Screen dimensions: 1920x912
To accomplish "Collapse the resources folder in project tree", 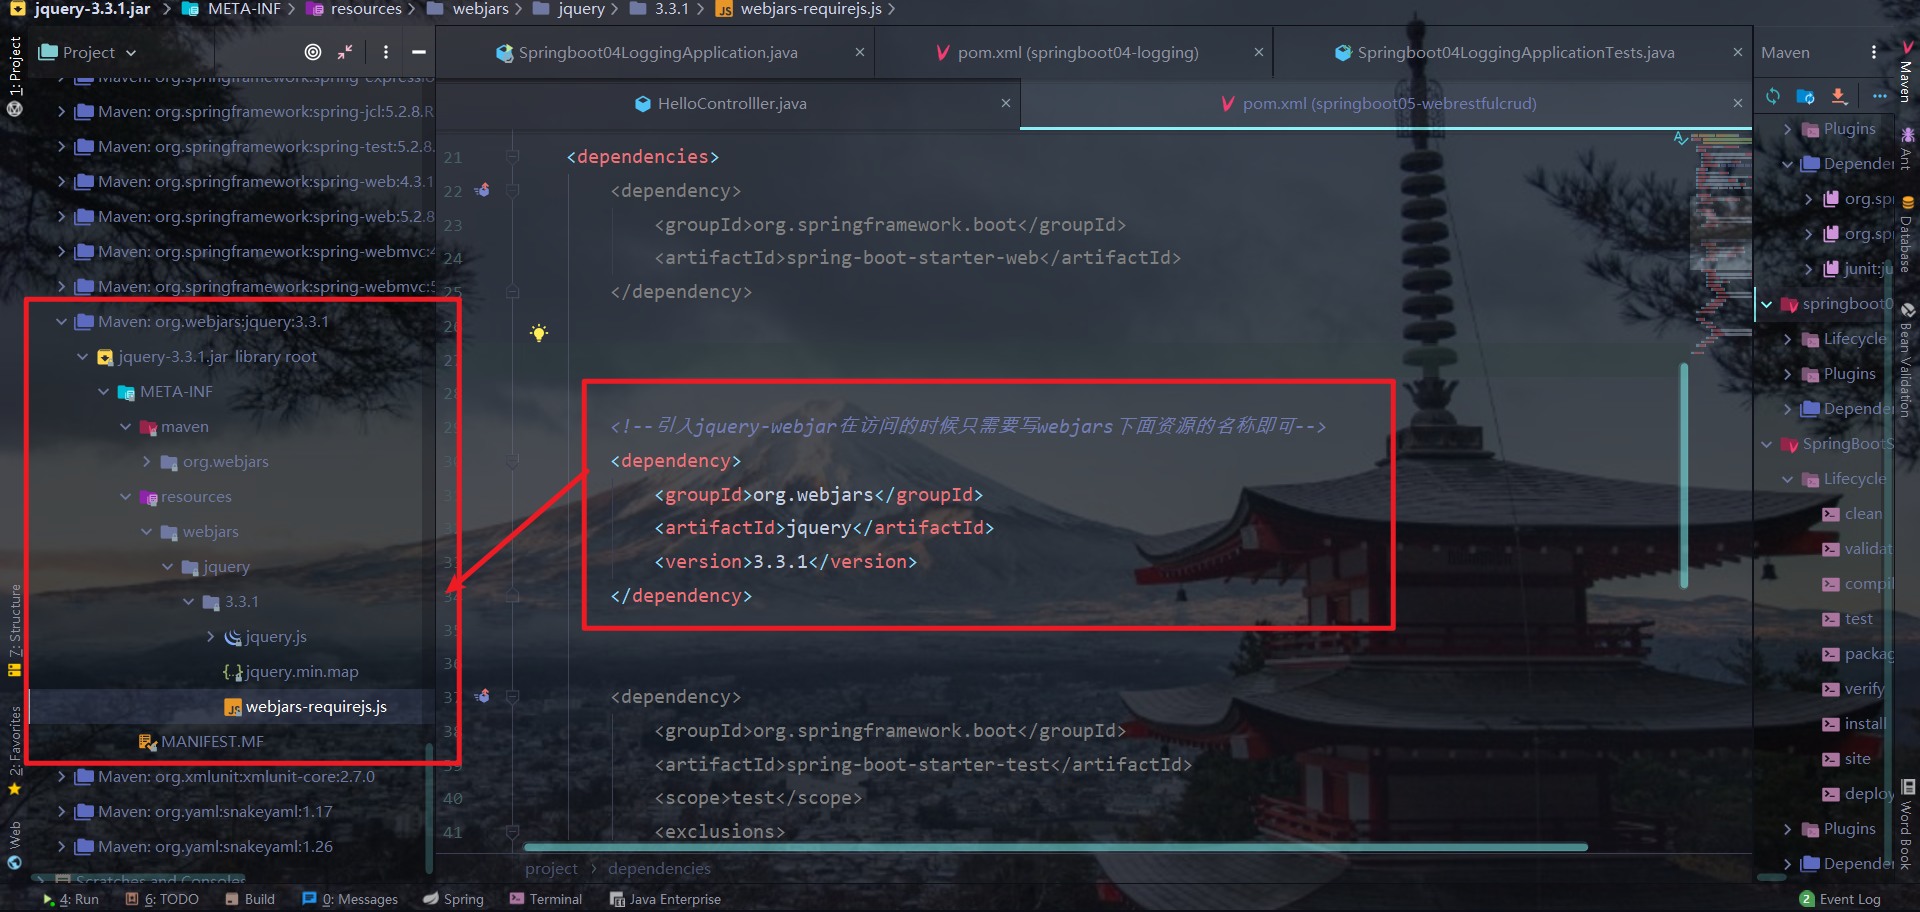I will click(x=126, y=497).
